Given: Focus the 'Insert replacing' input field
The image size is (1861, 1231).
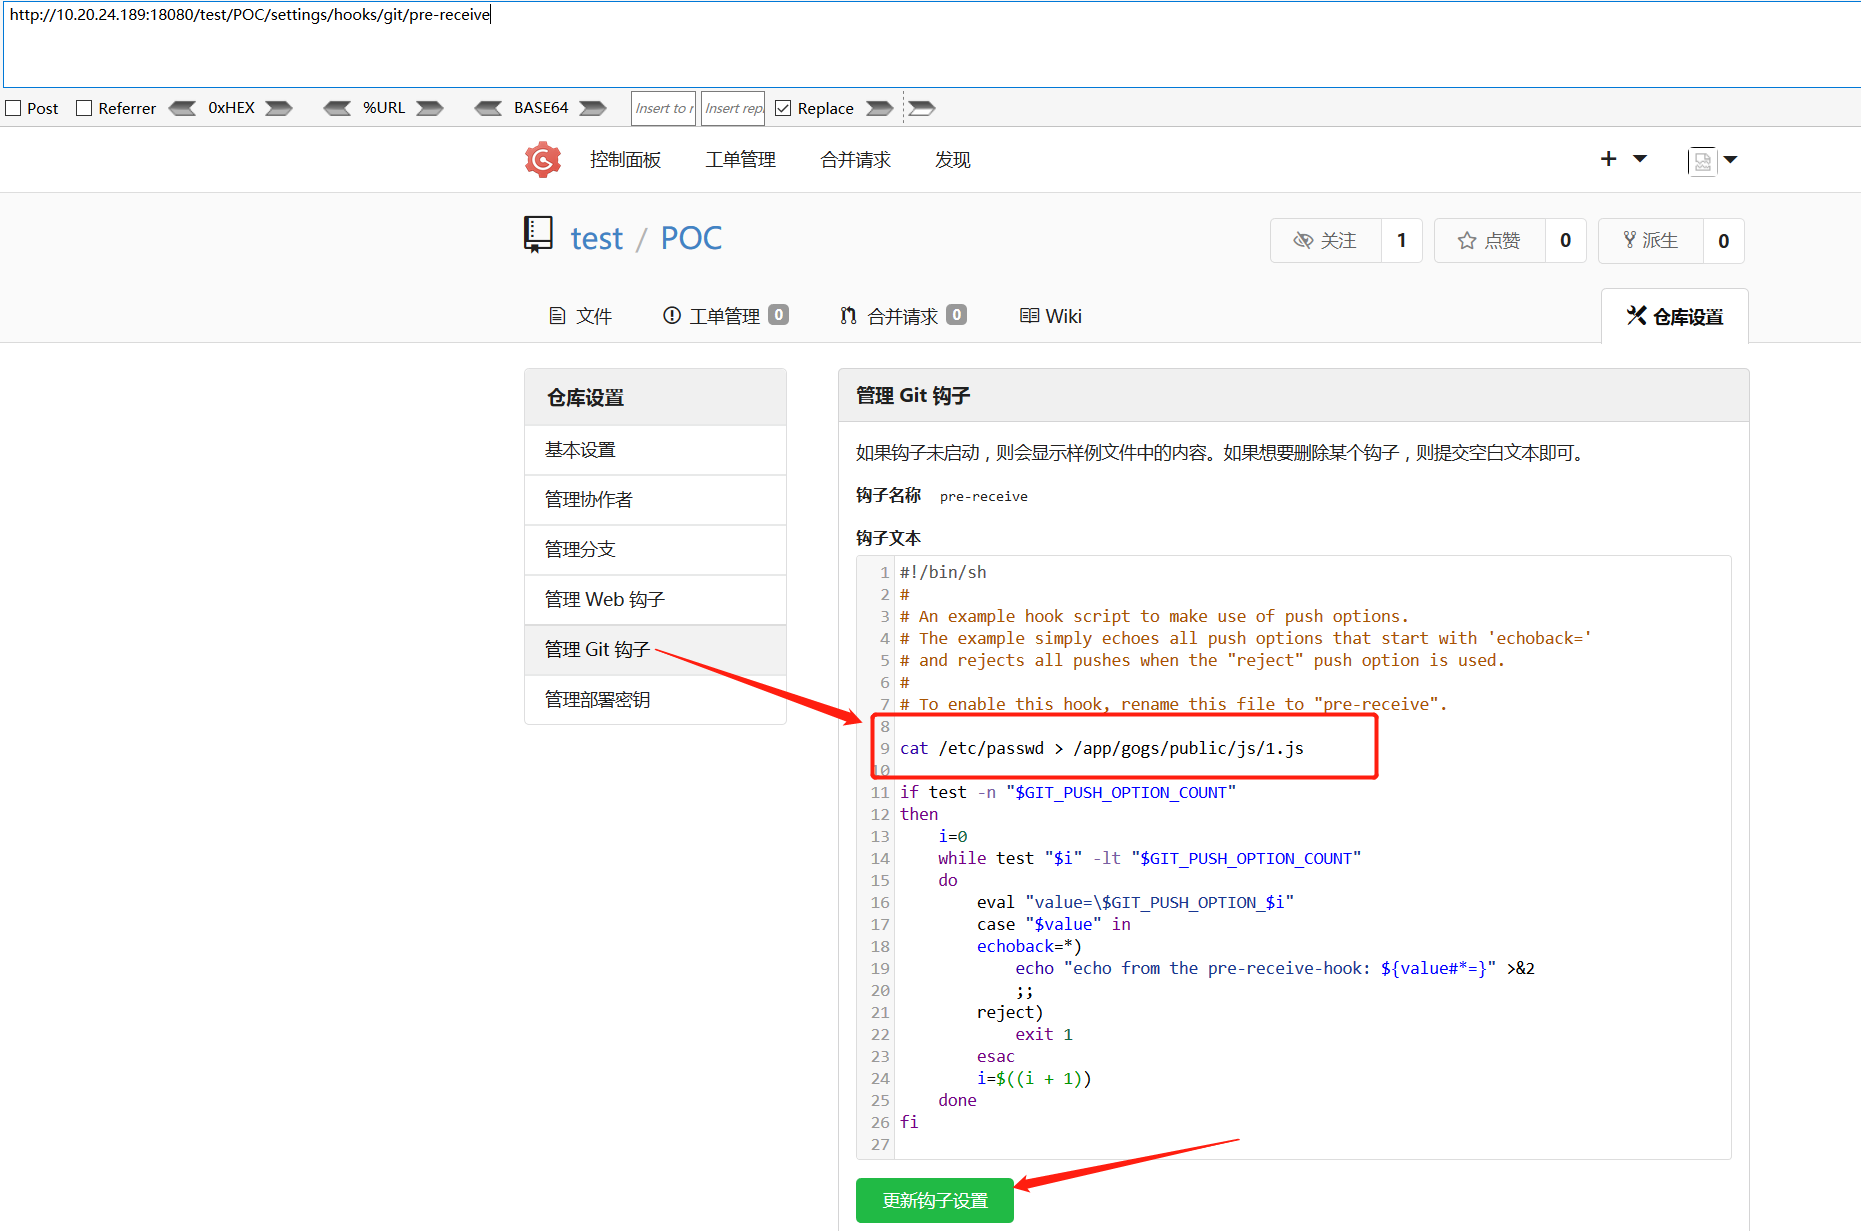Looking at the screenshot, I should point(733,108).
